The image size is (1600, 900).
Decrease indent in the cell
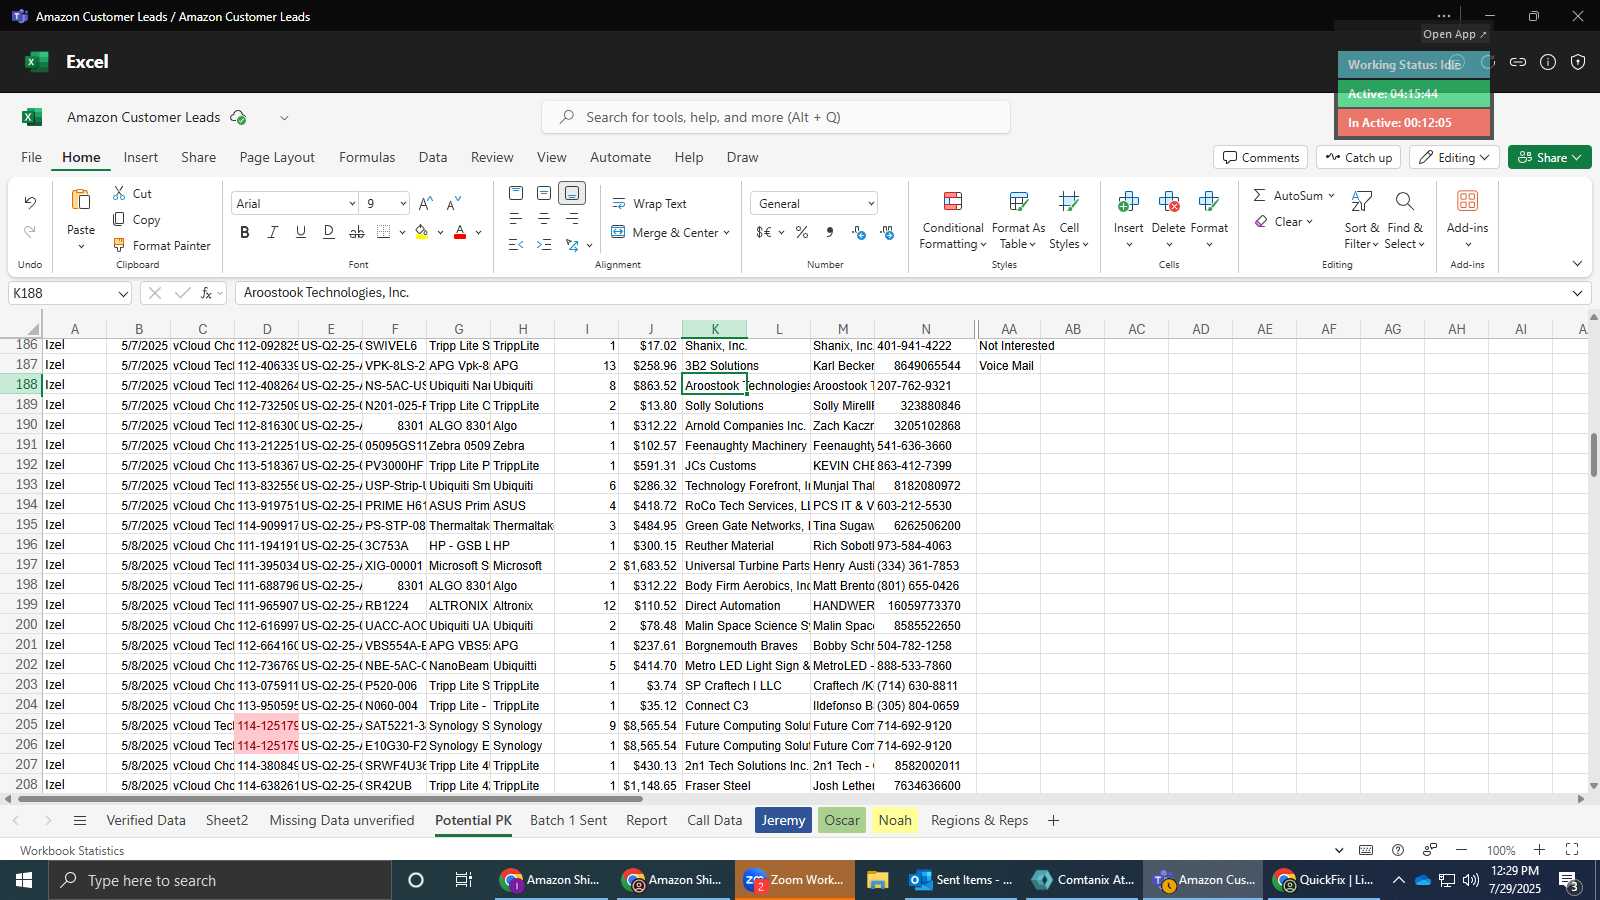point(516,245)
